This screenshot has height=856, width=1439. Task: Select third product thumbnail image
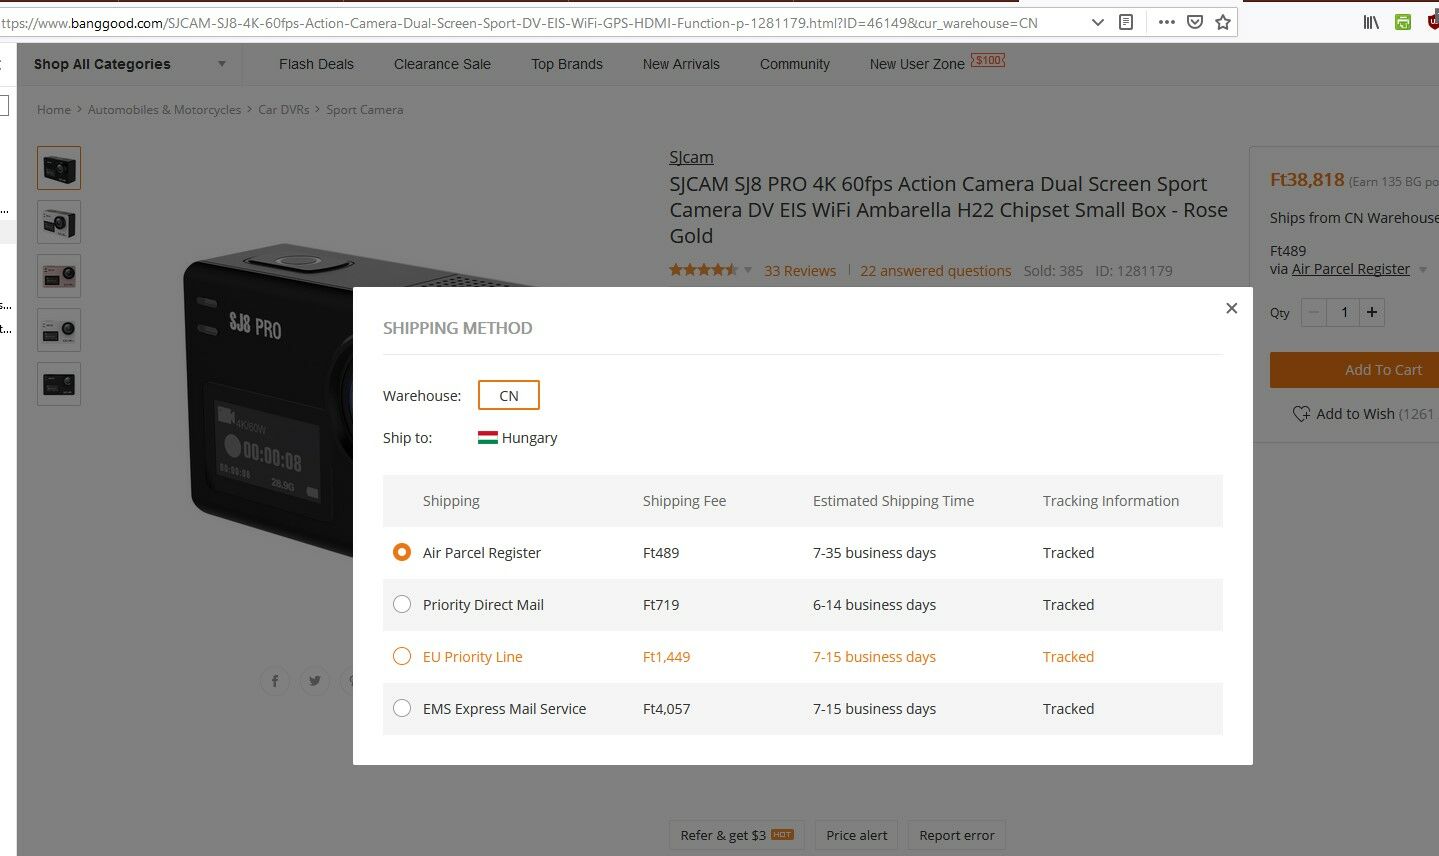(59, 276)
